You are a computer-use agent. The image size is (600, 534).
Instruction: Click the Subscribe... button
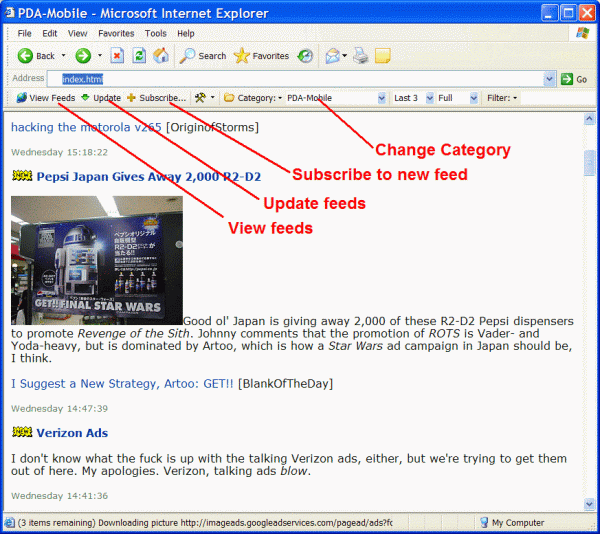(157, 98)
